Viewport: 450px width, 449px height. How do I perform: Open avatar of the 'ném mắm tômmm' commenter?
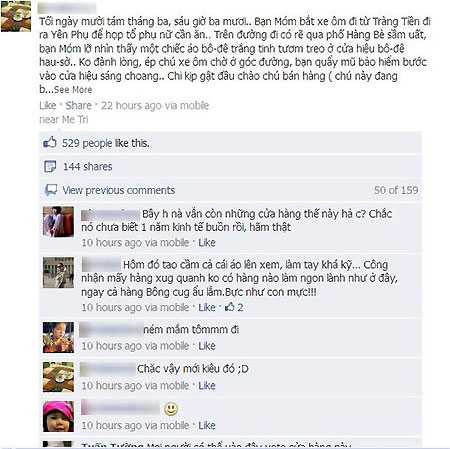(x=58, y=337)
